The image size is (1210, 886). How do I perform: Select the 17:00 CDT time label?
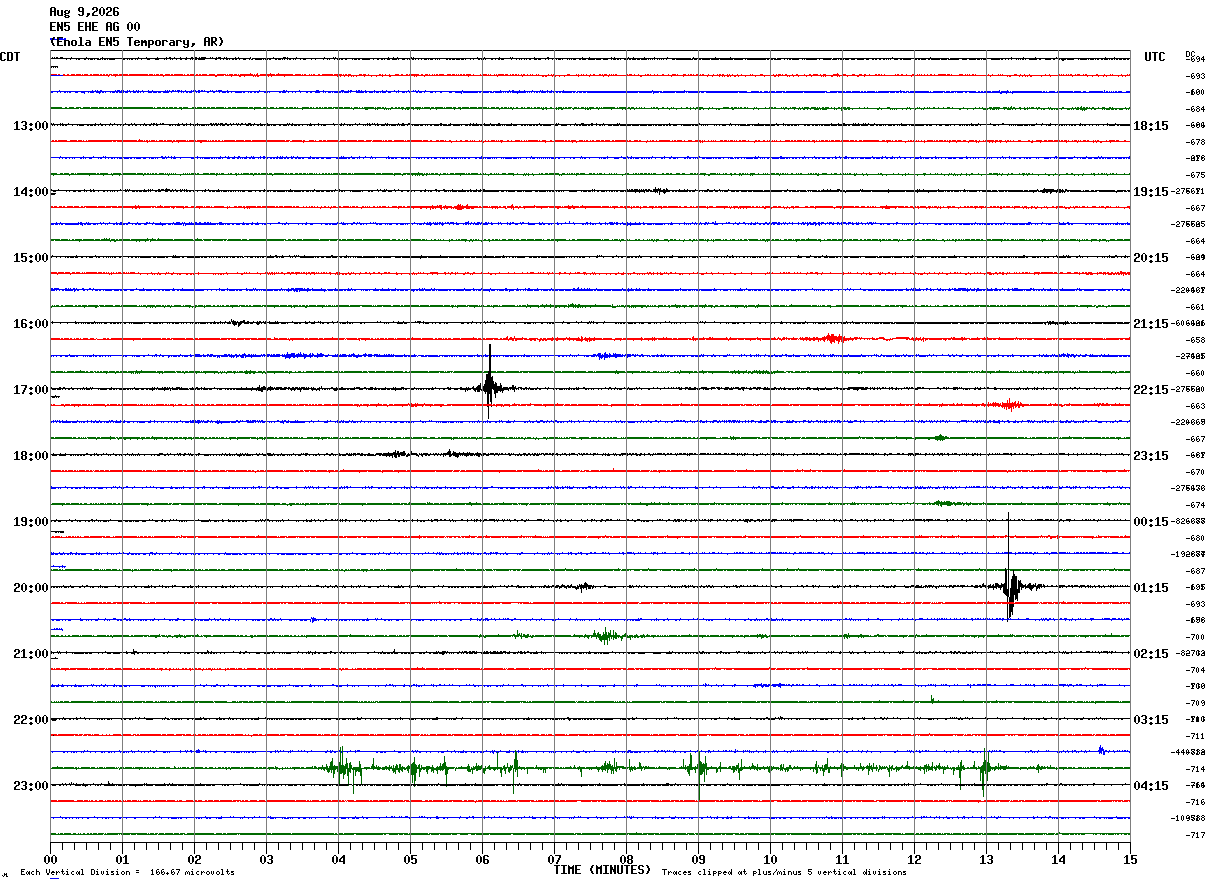[x=31, y=390]
